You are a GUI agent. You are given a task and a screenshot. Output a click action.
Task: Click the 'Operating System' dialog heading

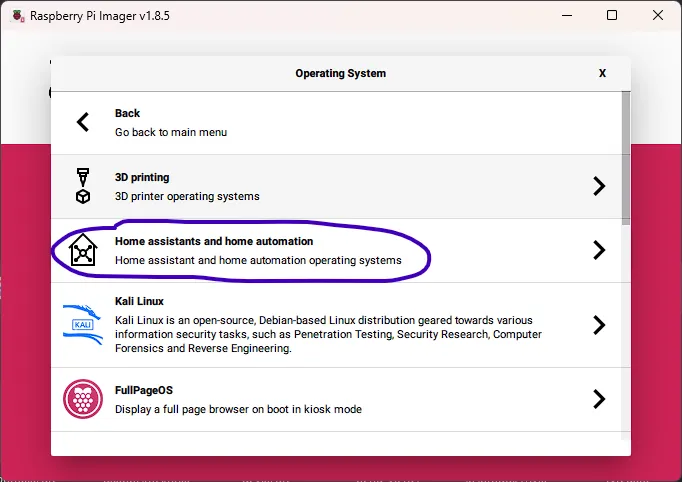341,74
